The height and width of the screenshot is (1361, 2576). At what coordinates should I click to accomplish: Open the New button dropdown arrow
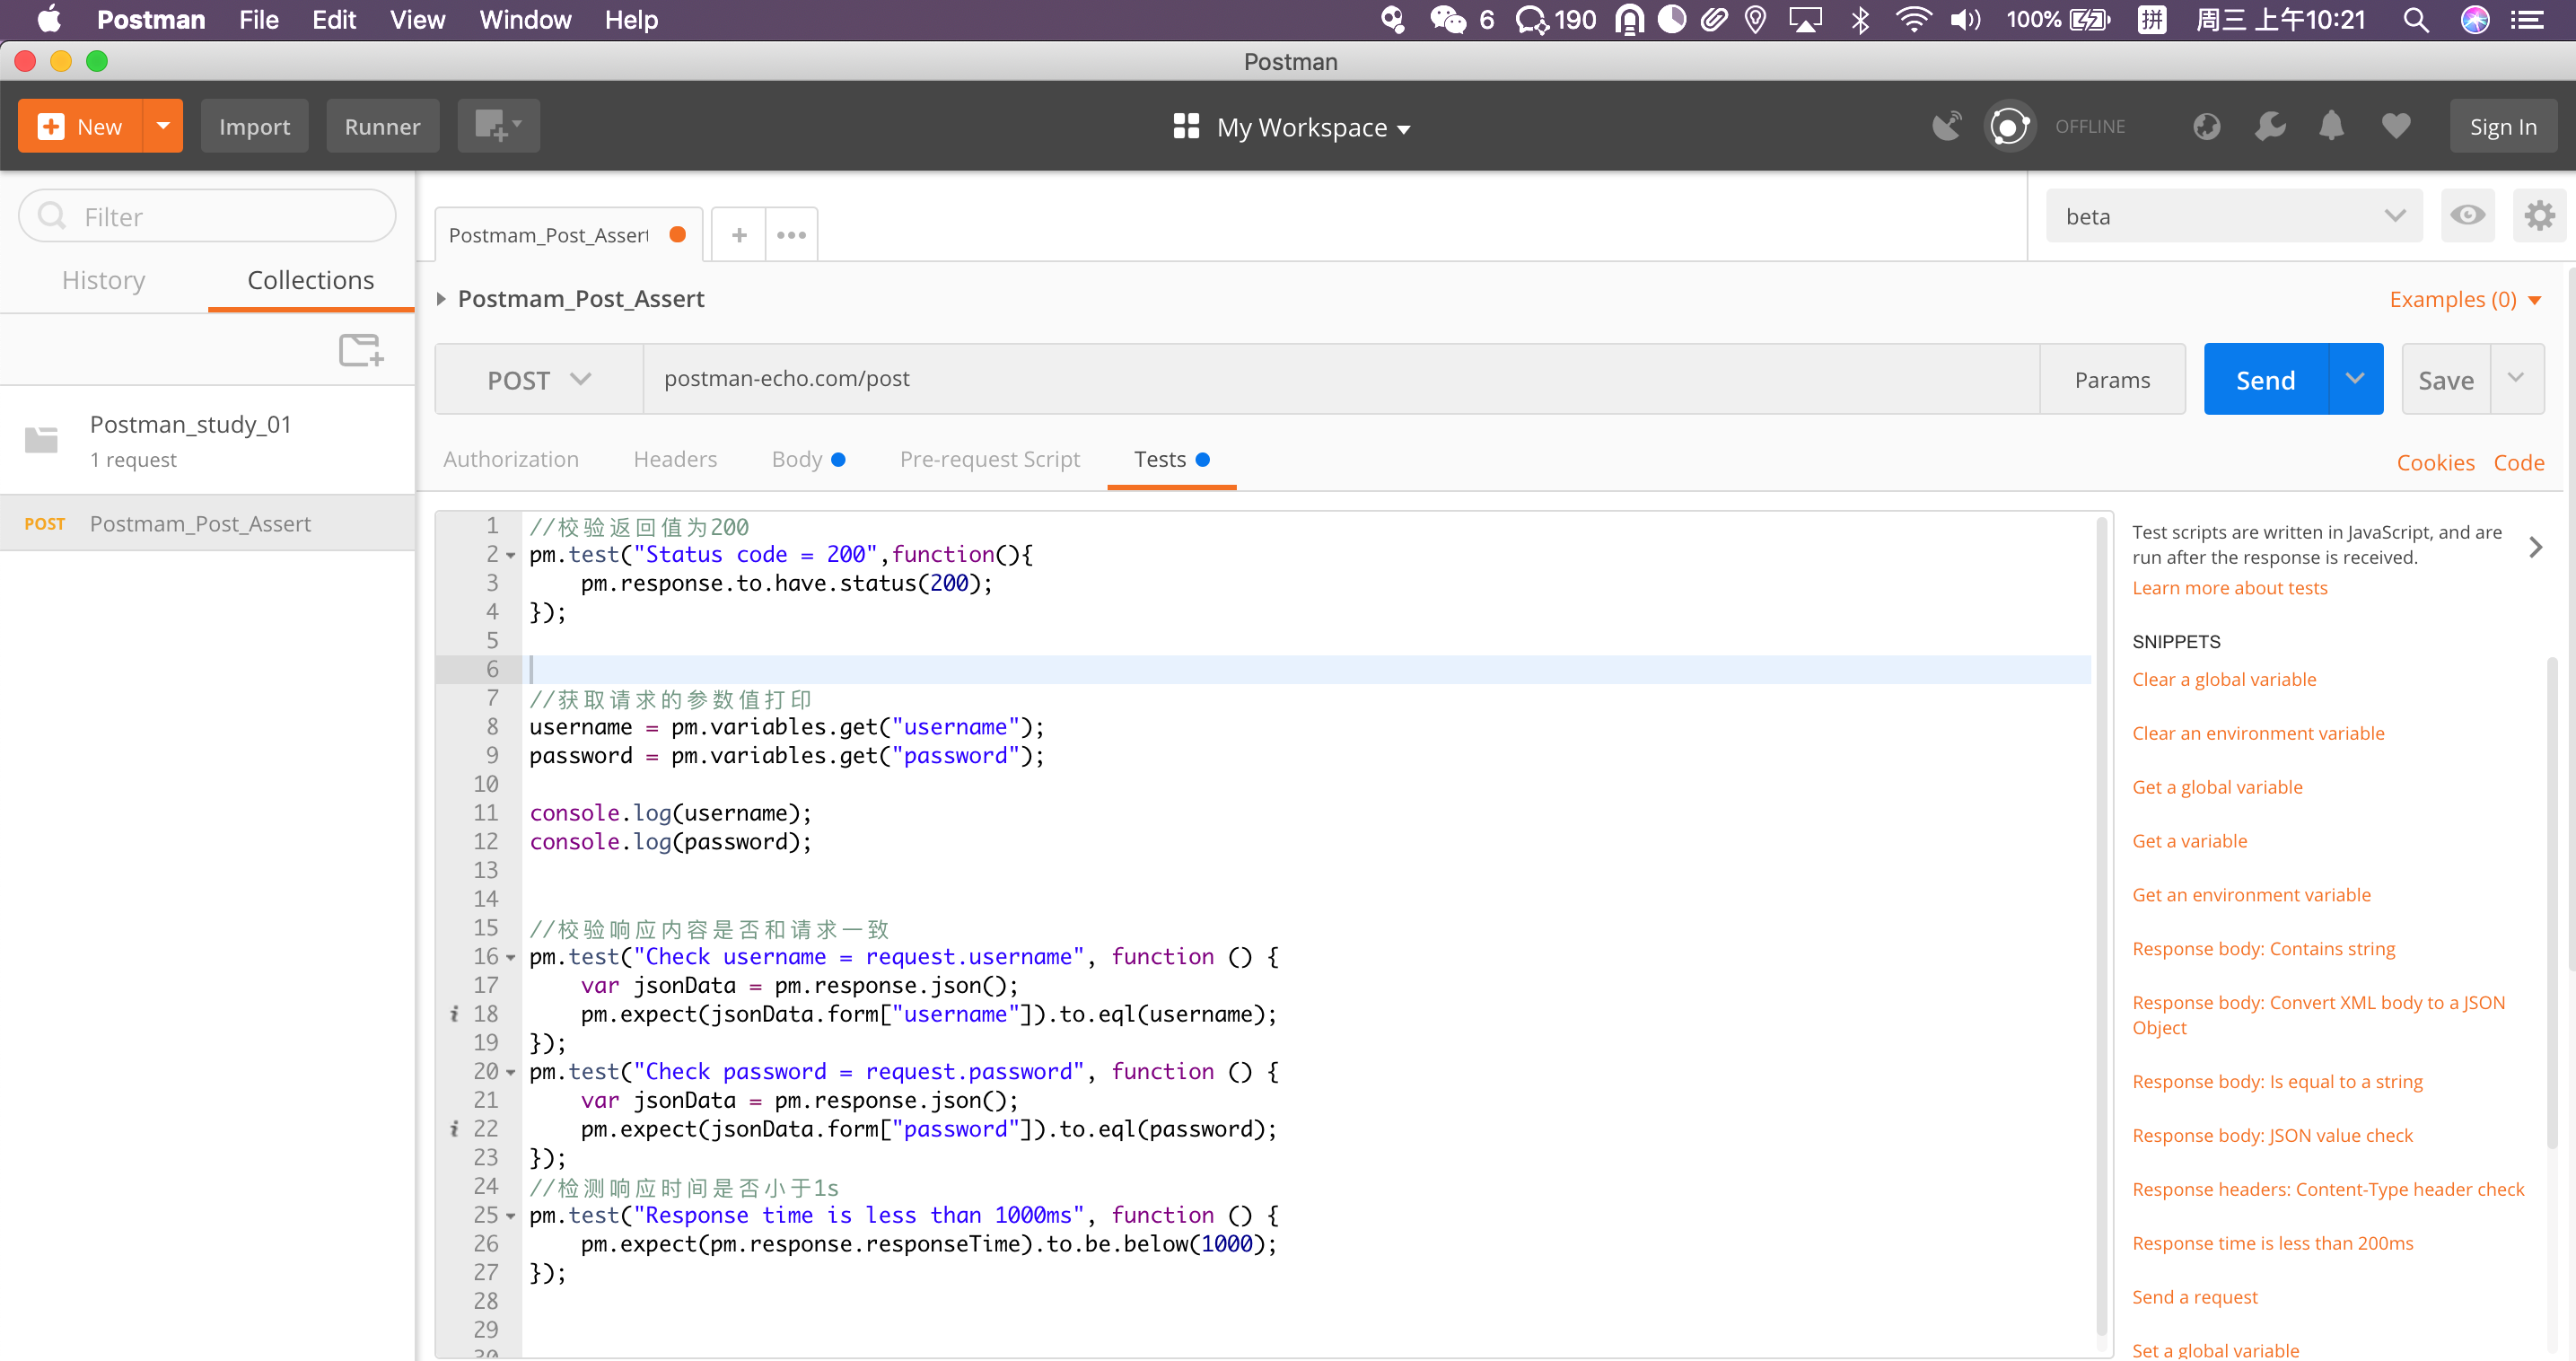pyautogui.click(x=163, y=126)
